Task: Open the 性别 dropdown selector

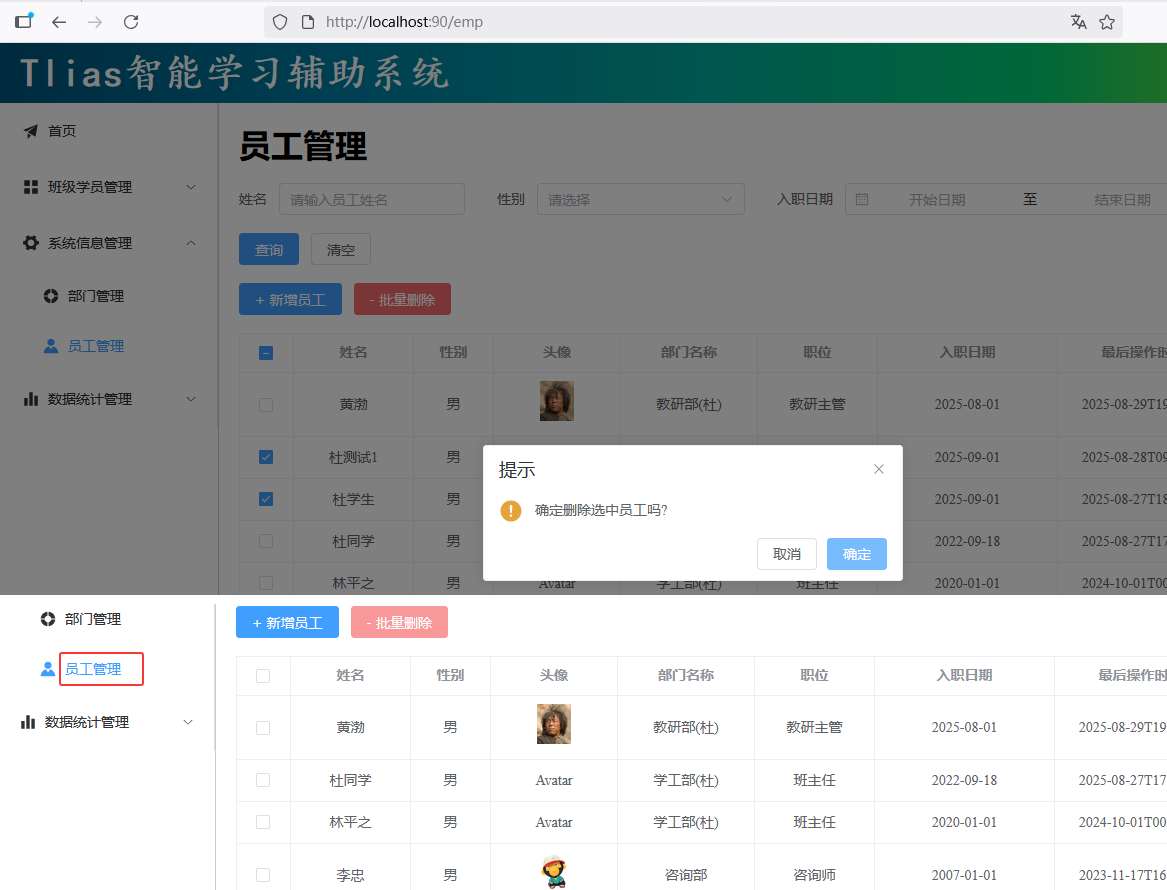Action: (x=640, y=200)
